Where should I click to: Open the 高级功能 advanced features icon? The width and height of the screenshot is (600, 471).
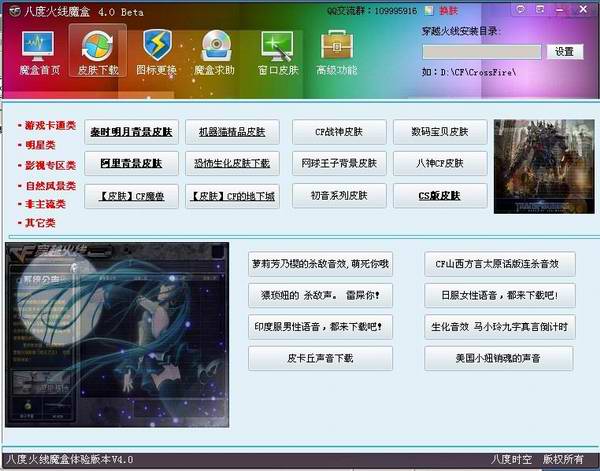click(336, 53)
